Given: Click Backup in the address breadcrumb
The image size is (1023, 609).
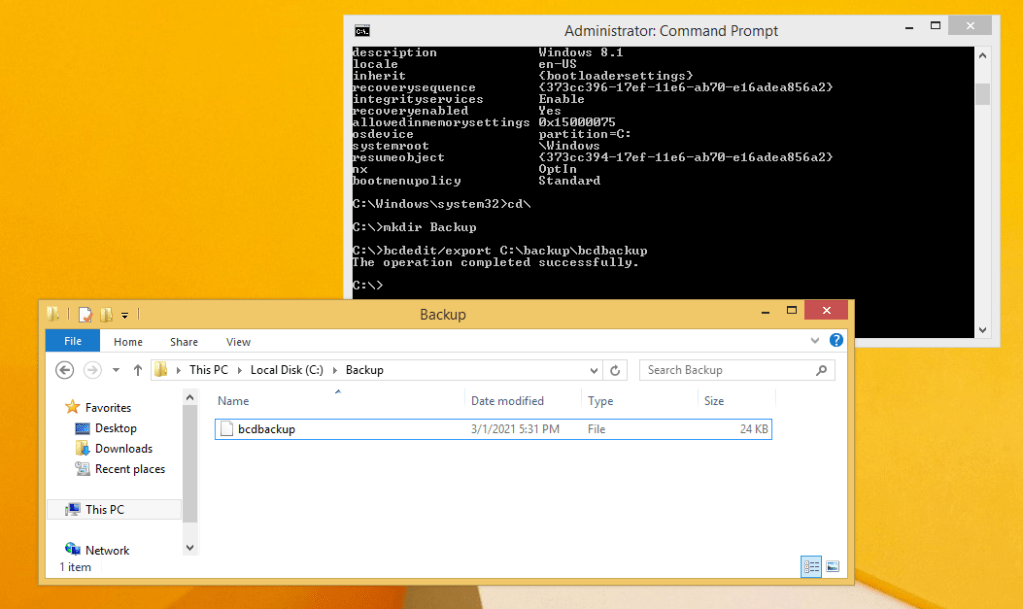Looking at the screenshot, I should click(x=364, y=370).
